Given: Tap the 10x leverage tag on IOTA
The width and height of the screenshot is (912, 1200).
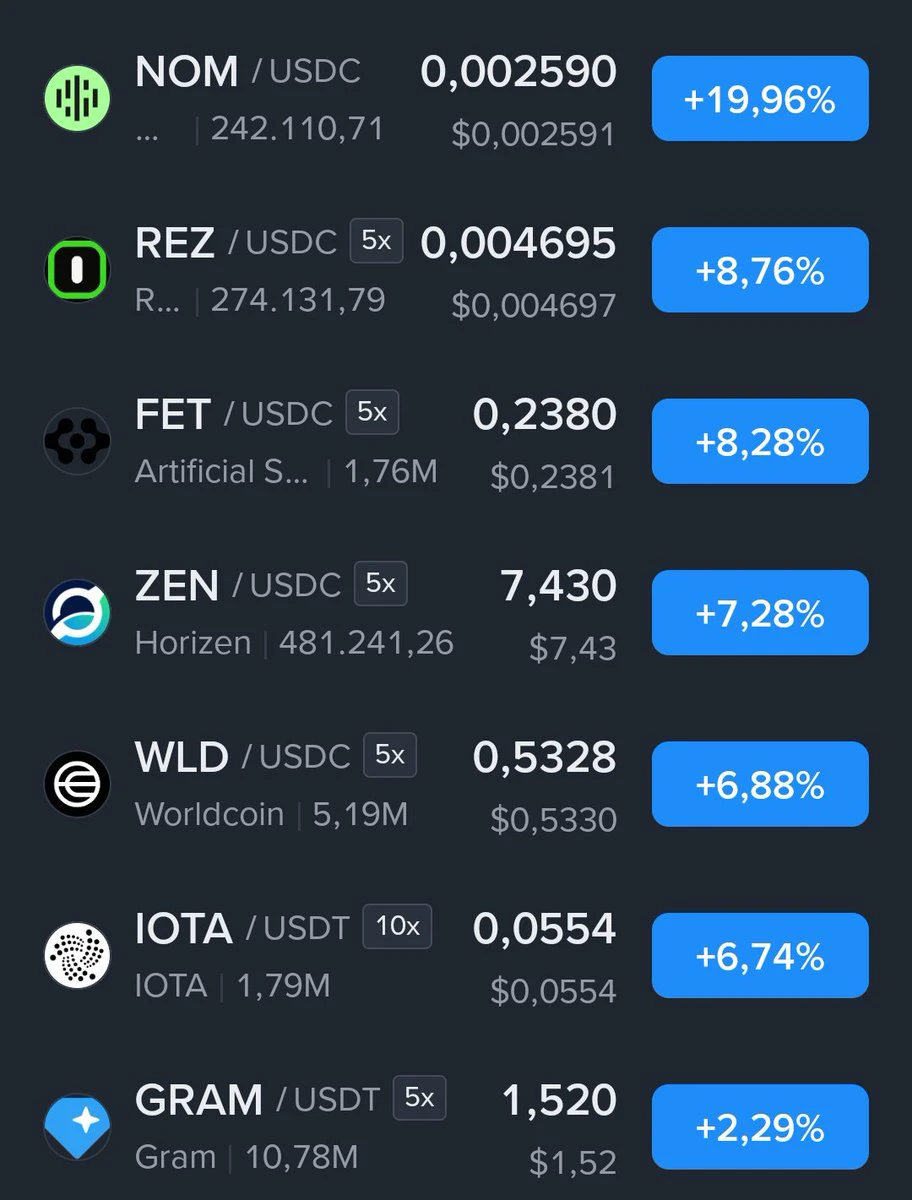Looking at the screenshot, I should 398,927.
